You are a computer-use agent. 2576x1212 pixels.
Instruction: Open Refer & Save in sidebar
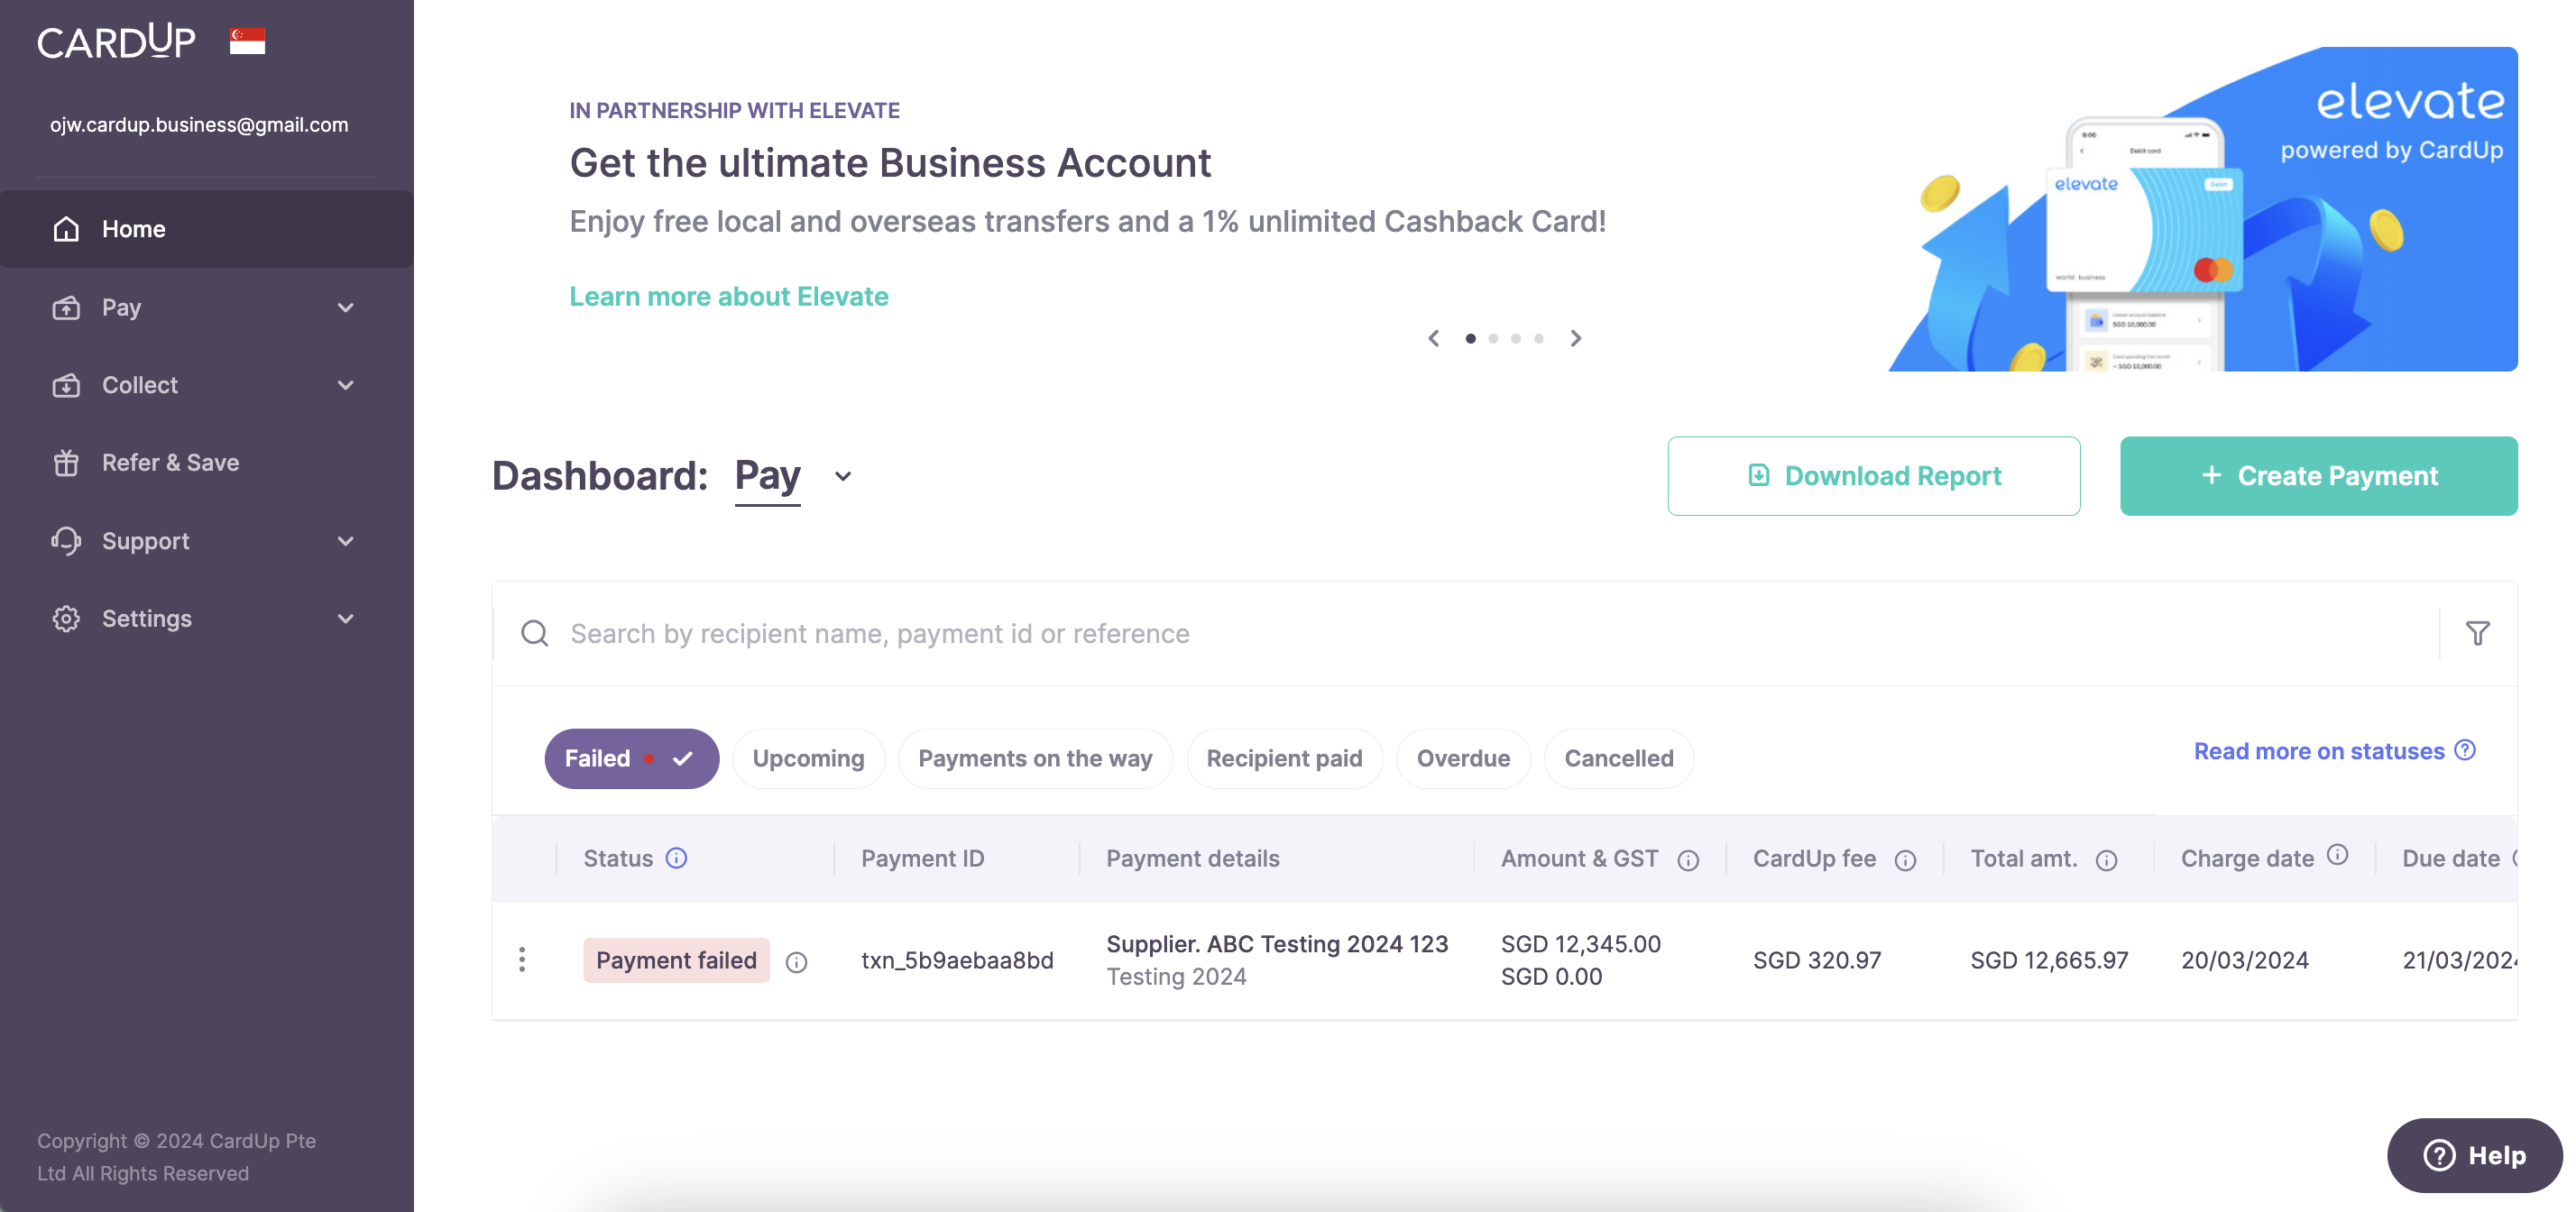170,462
